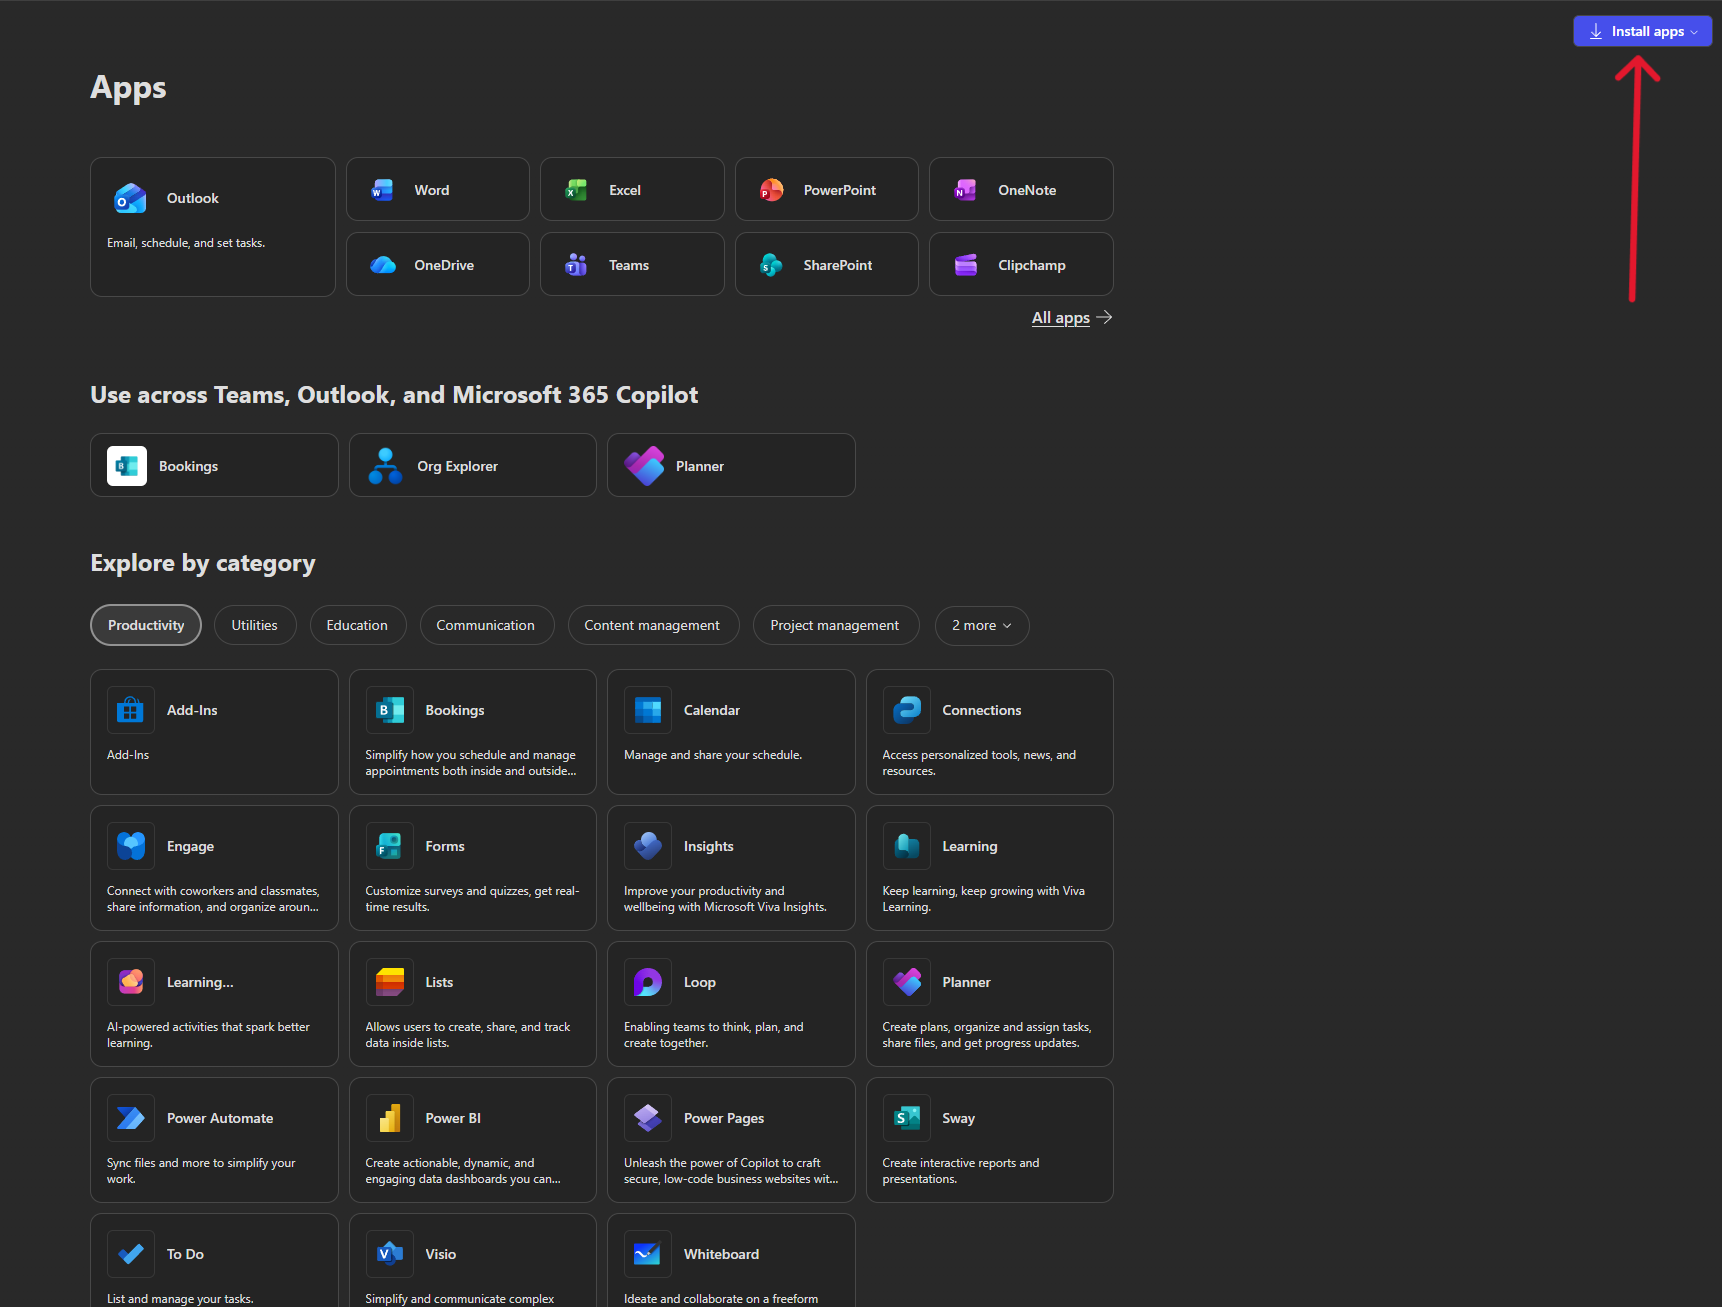Screen dimensions: 1722x1307
Task: Click the Outlook description text
Action: [186, 243]
